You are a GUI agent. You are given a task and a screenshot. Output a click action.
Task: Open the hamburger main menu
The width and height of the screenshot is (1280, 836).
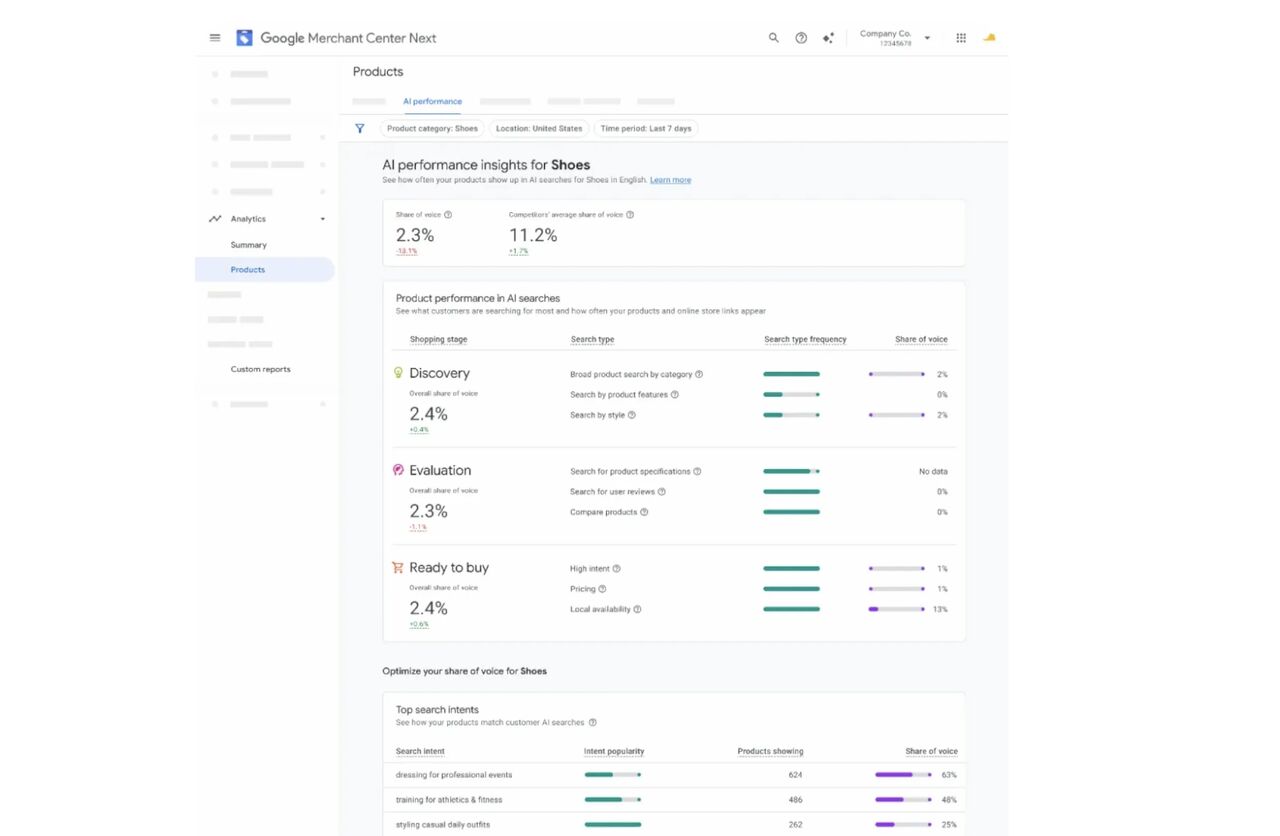click(215, 38)
